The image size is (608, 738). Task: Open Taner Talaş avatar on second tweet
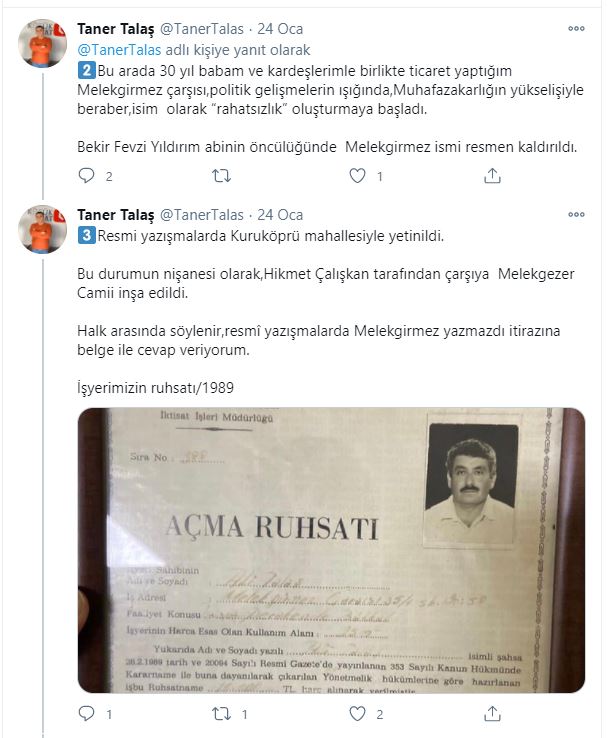point(42,229)
